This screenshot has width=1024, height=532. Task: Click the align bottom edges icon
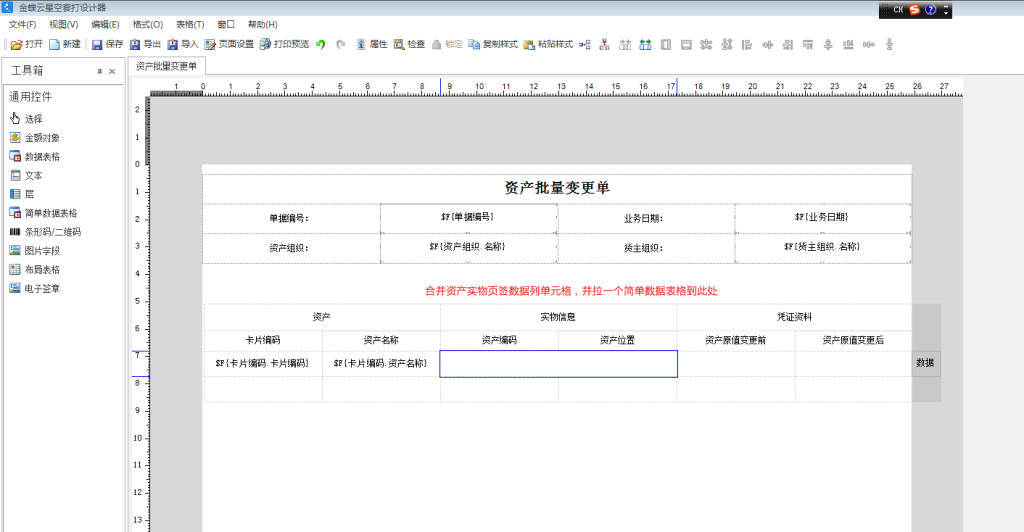[848, 44]
